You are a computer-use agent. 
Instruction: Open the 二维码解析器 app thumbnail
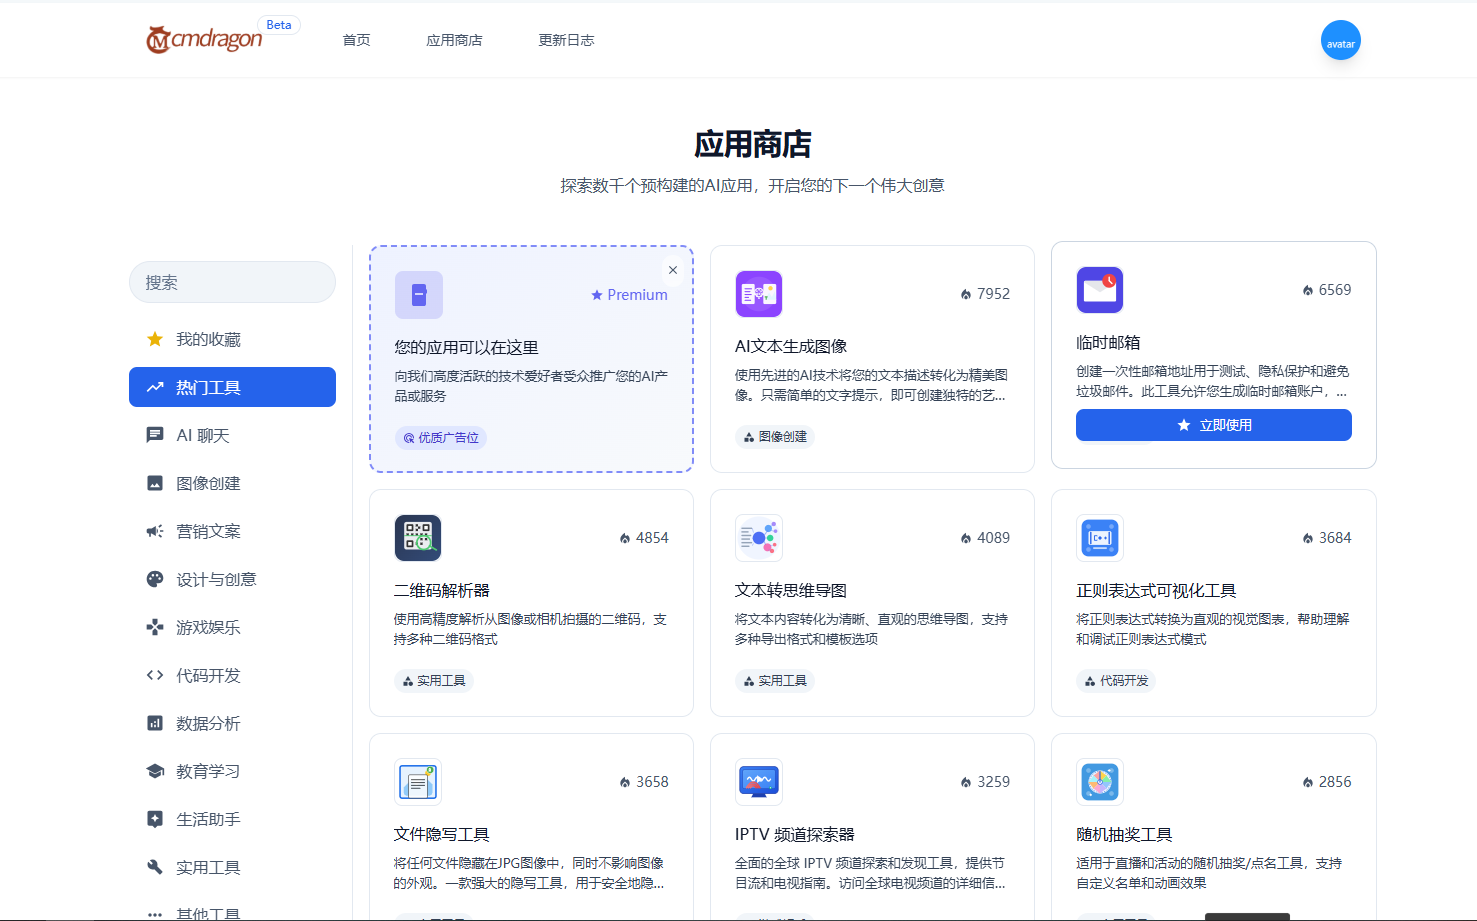[x=417, y=537]
